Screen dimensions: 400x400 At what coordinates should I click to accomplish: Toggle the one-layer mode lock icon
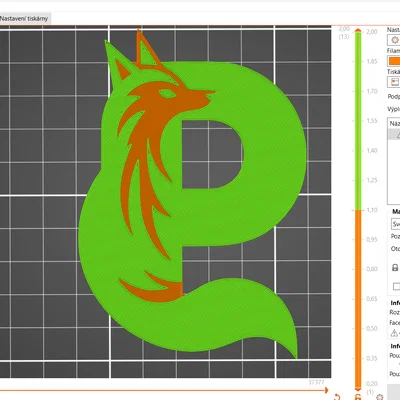point(358,397)
